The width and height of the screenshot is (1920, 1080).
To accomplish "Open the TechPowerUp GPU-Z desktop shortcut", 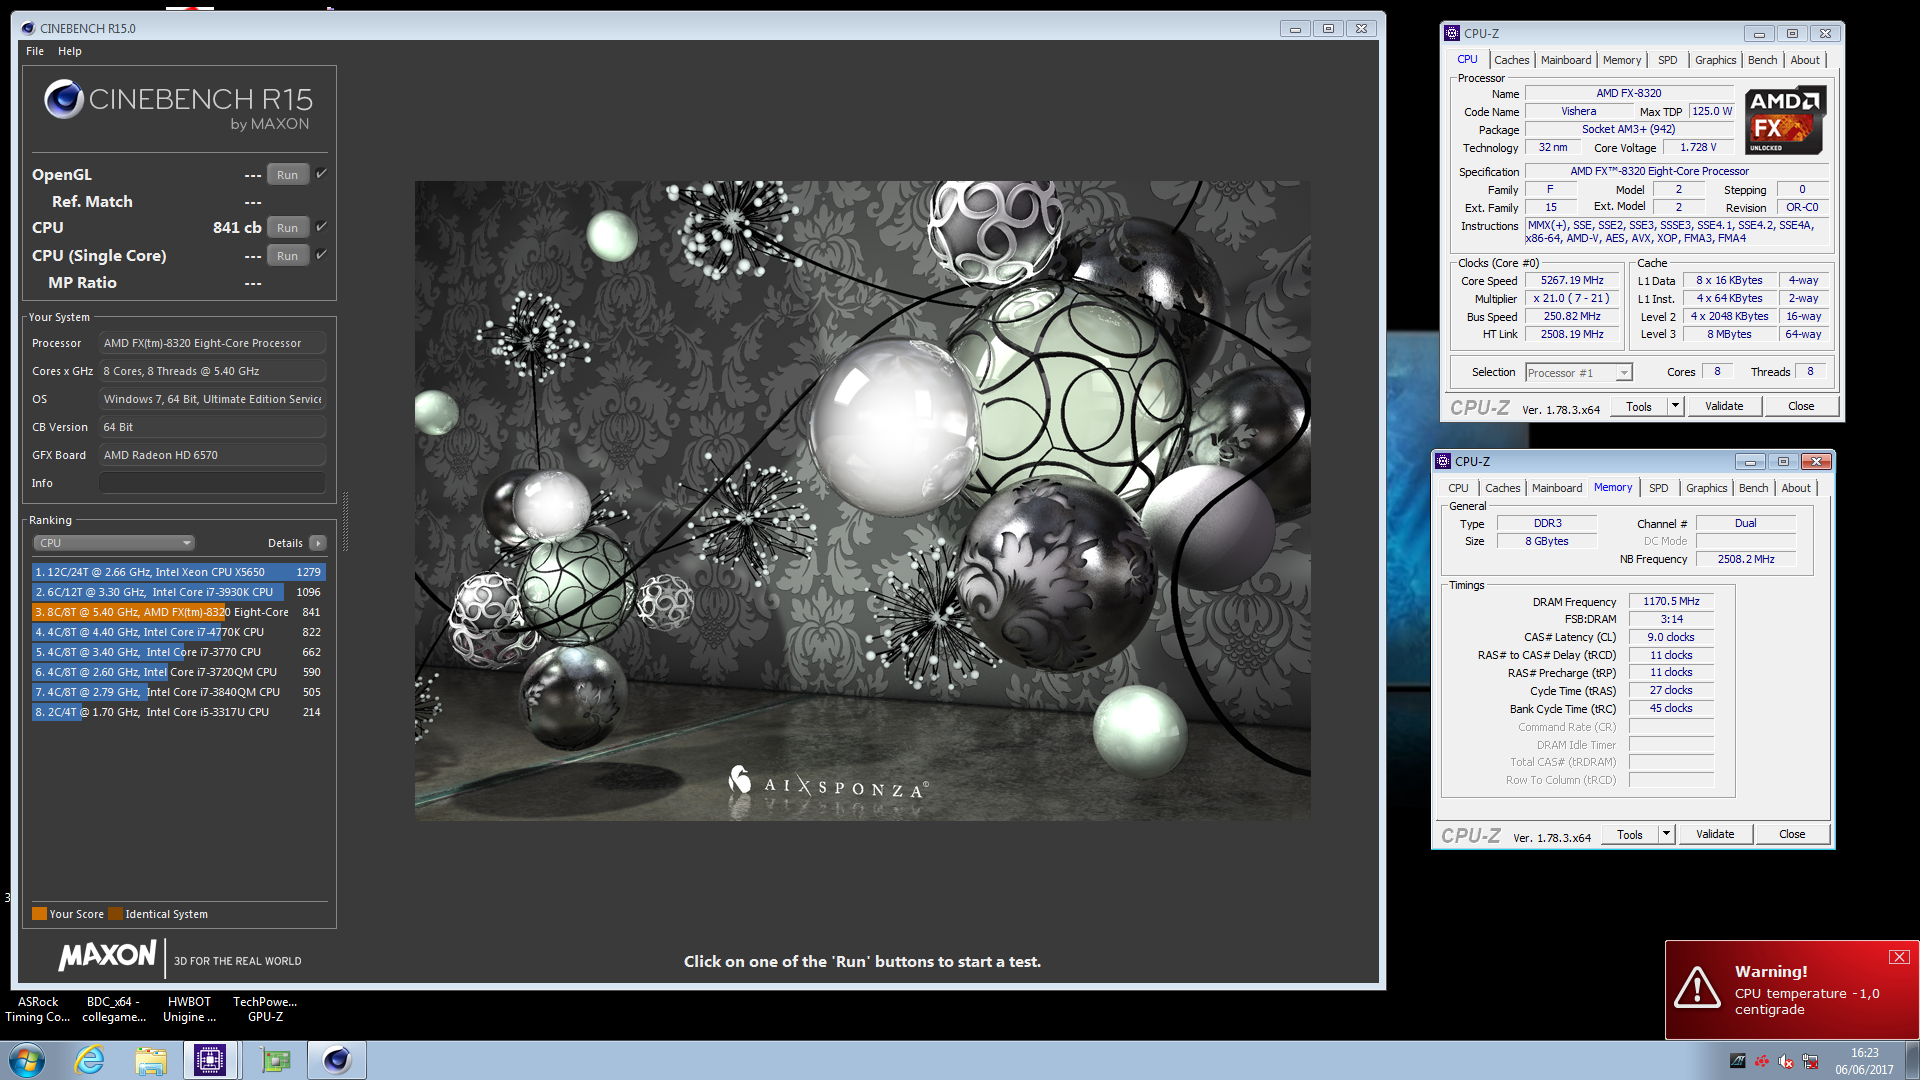I will [265, 1009].
